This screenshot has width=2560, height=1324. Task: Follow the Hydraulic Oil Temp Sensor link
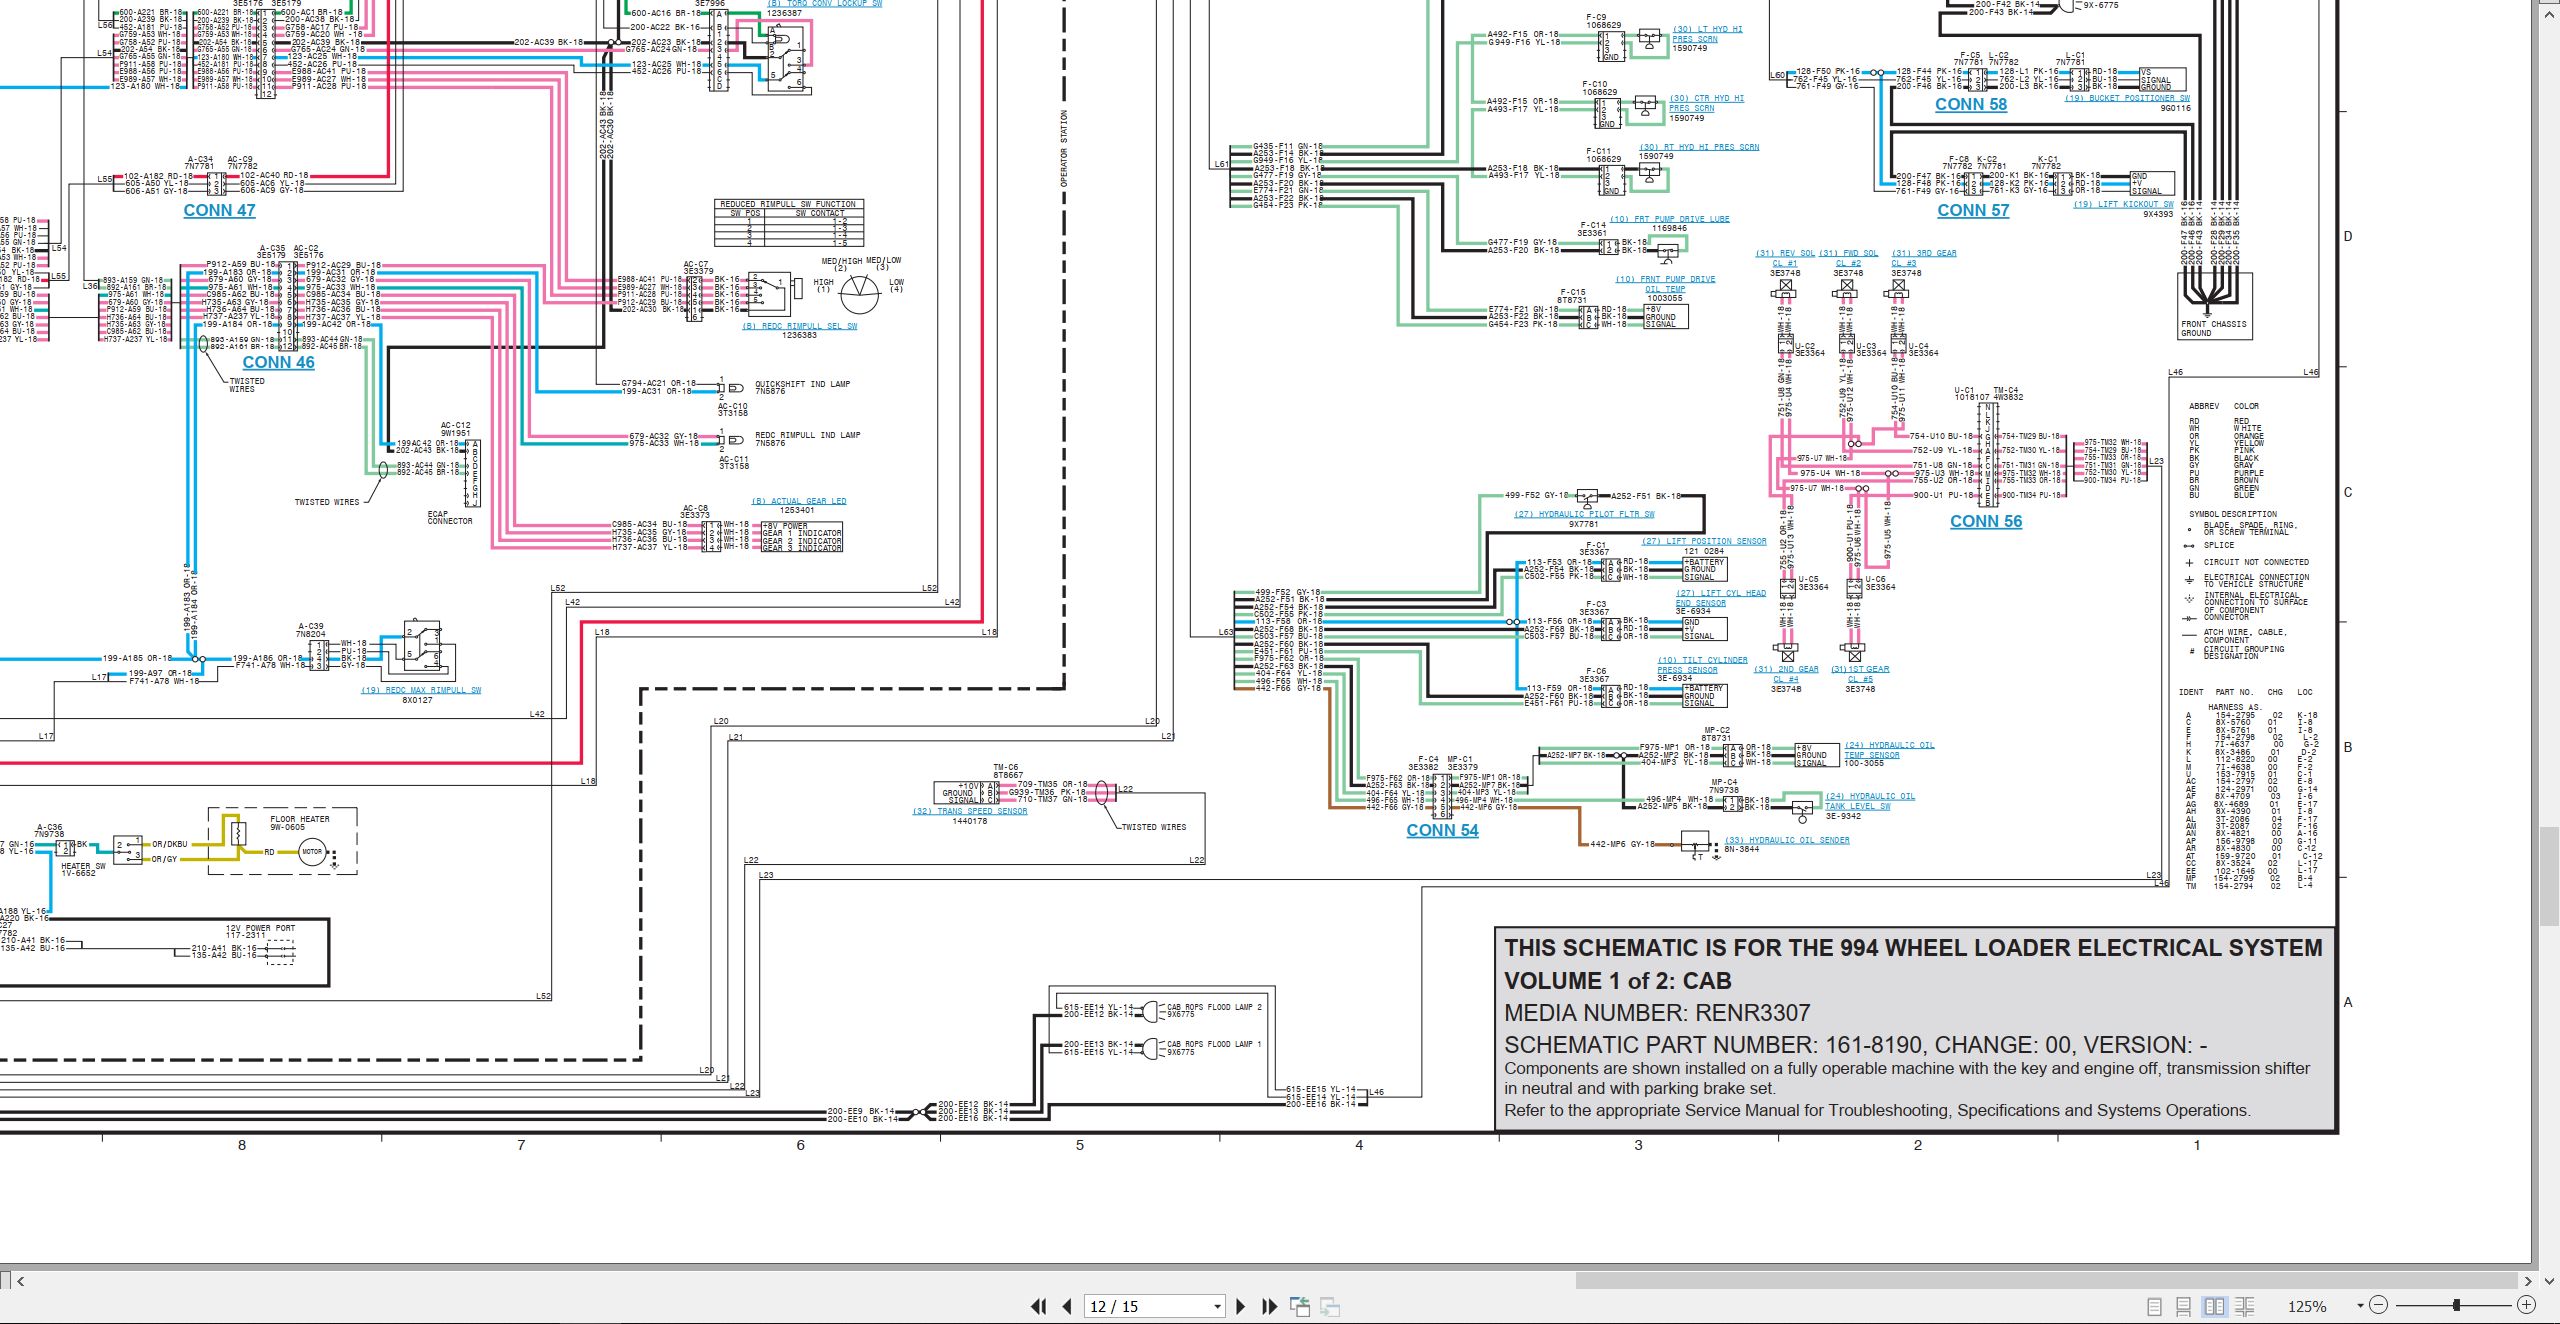[1889, 750]
